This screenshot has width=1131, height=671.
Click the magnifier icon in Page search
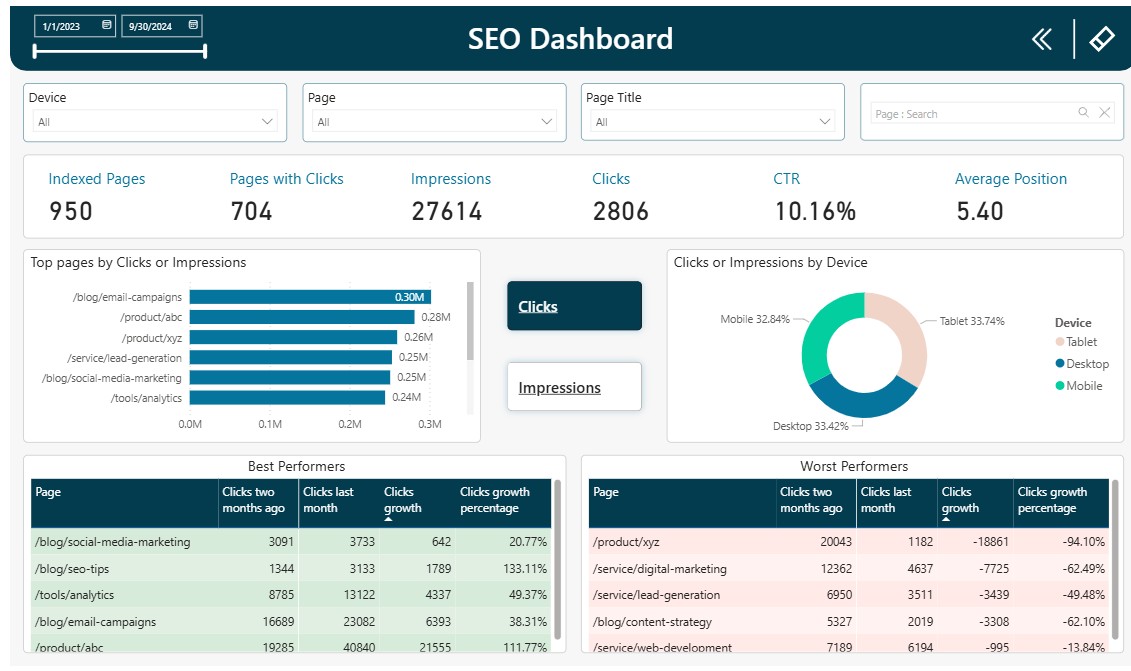click(1083, 113)
